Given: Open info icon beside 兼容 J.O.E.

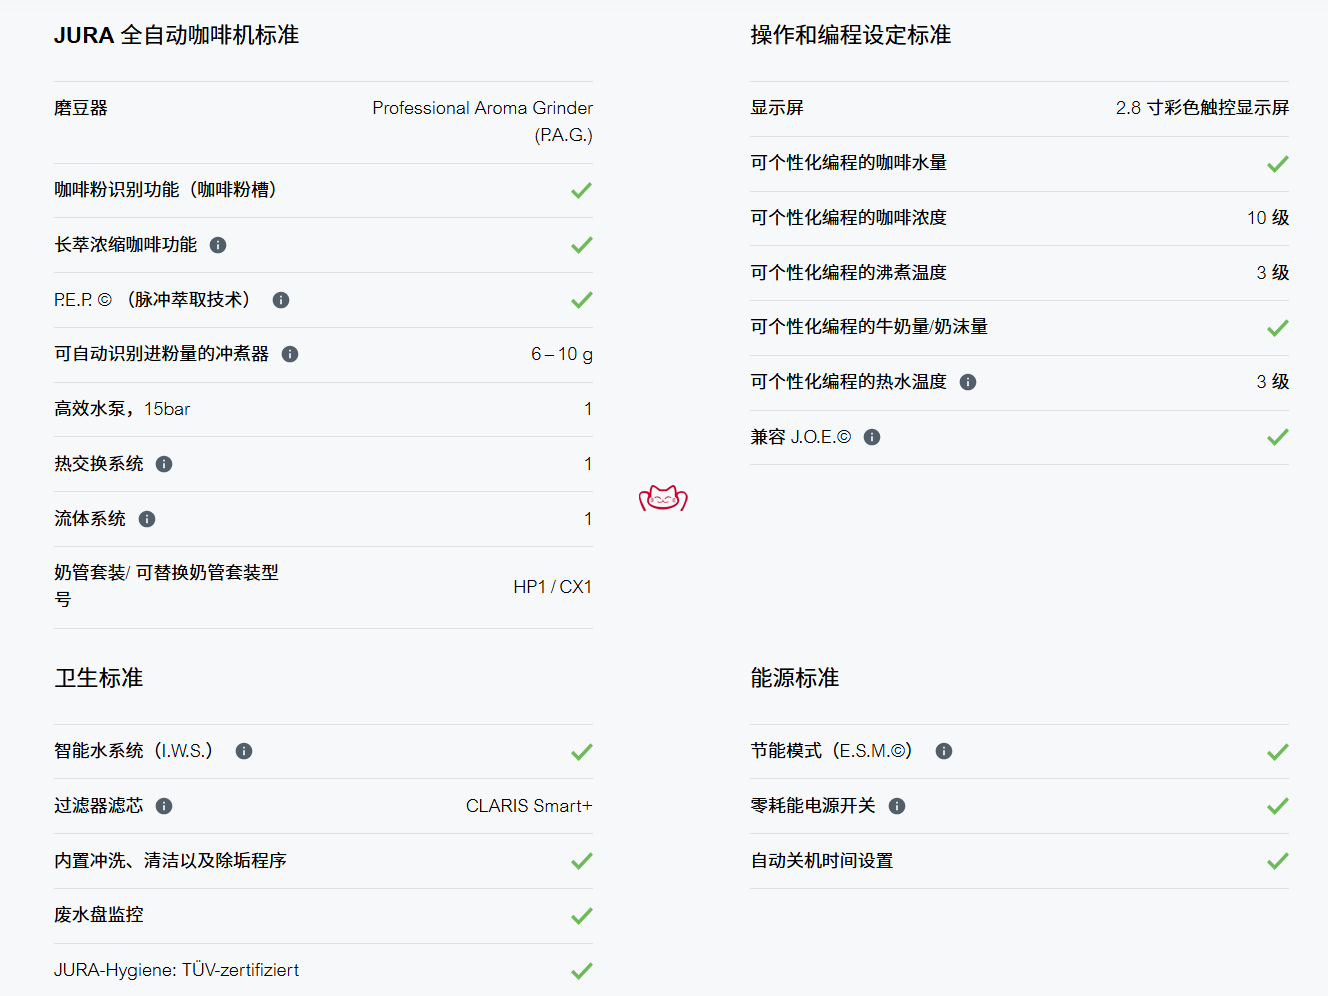Looking at the screenshot, I should [872, 437].
